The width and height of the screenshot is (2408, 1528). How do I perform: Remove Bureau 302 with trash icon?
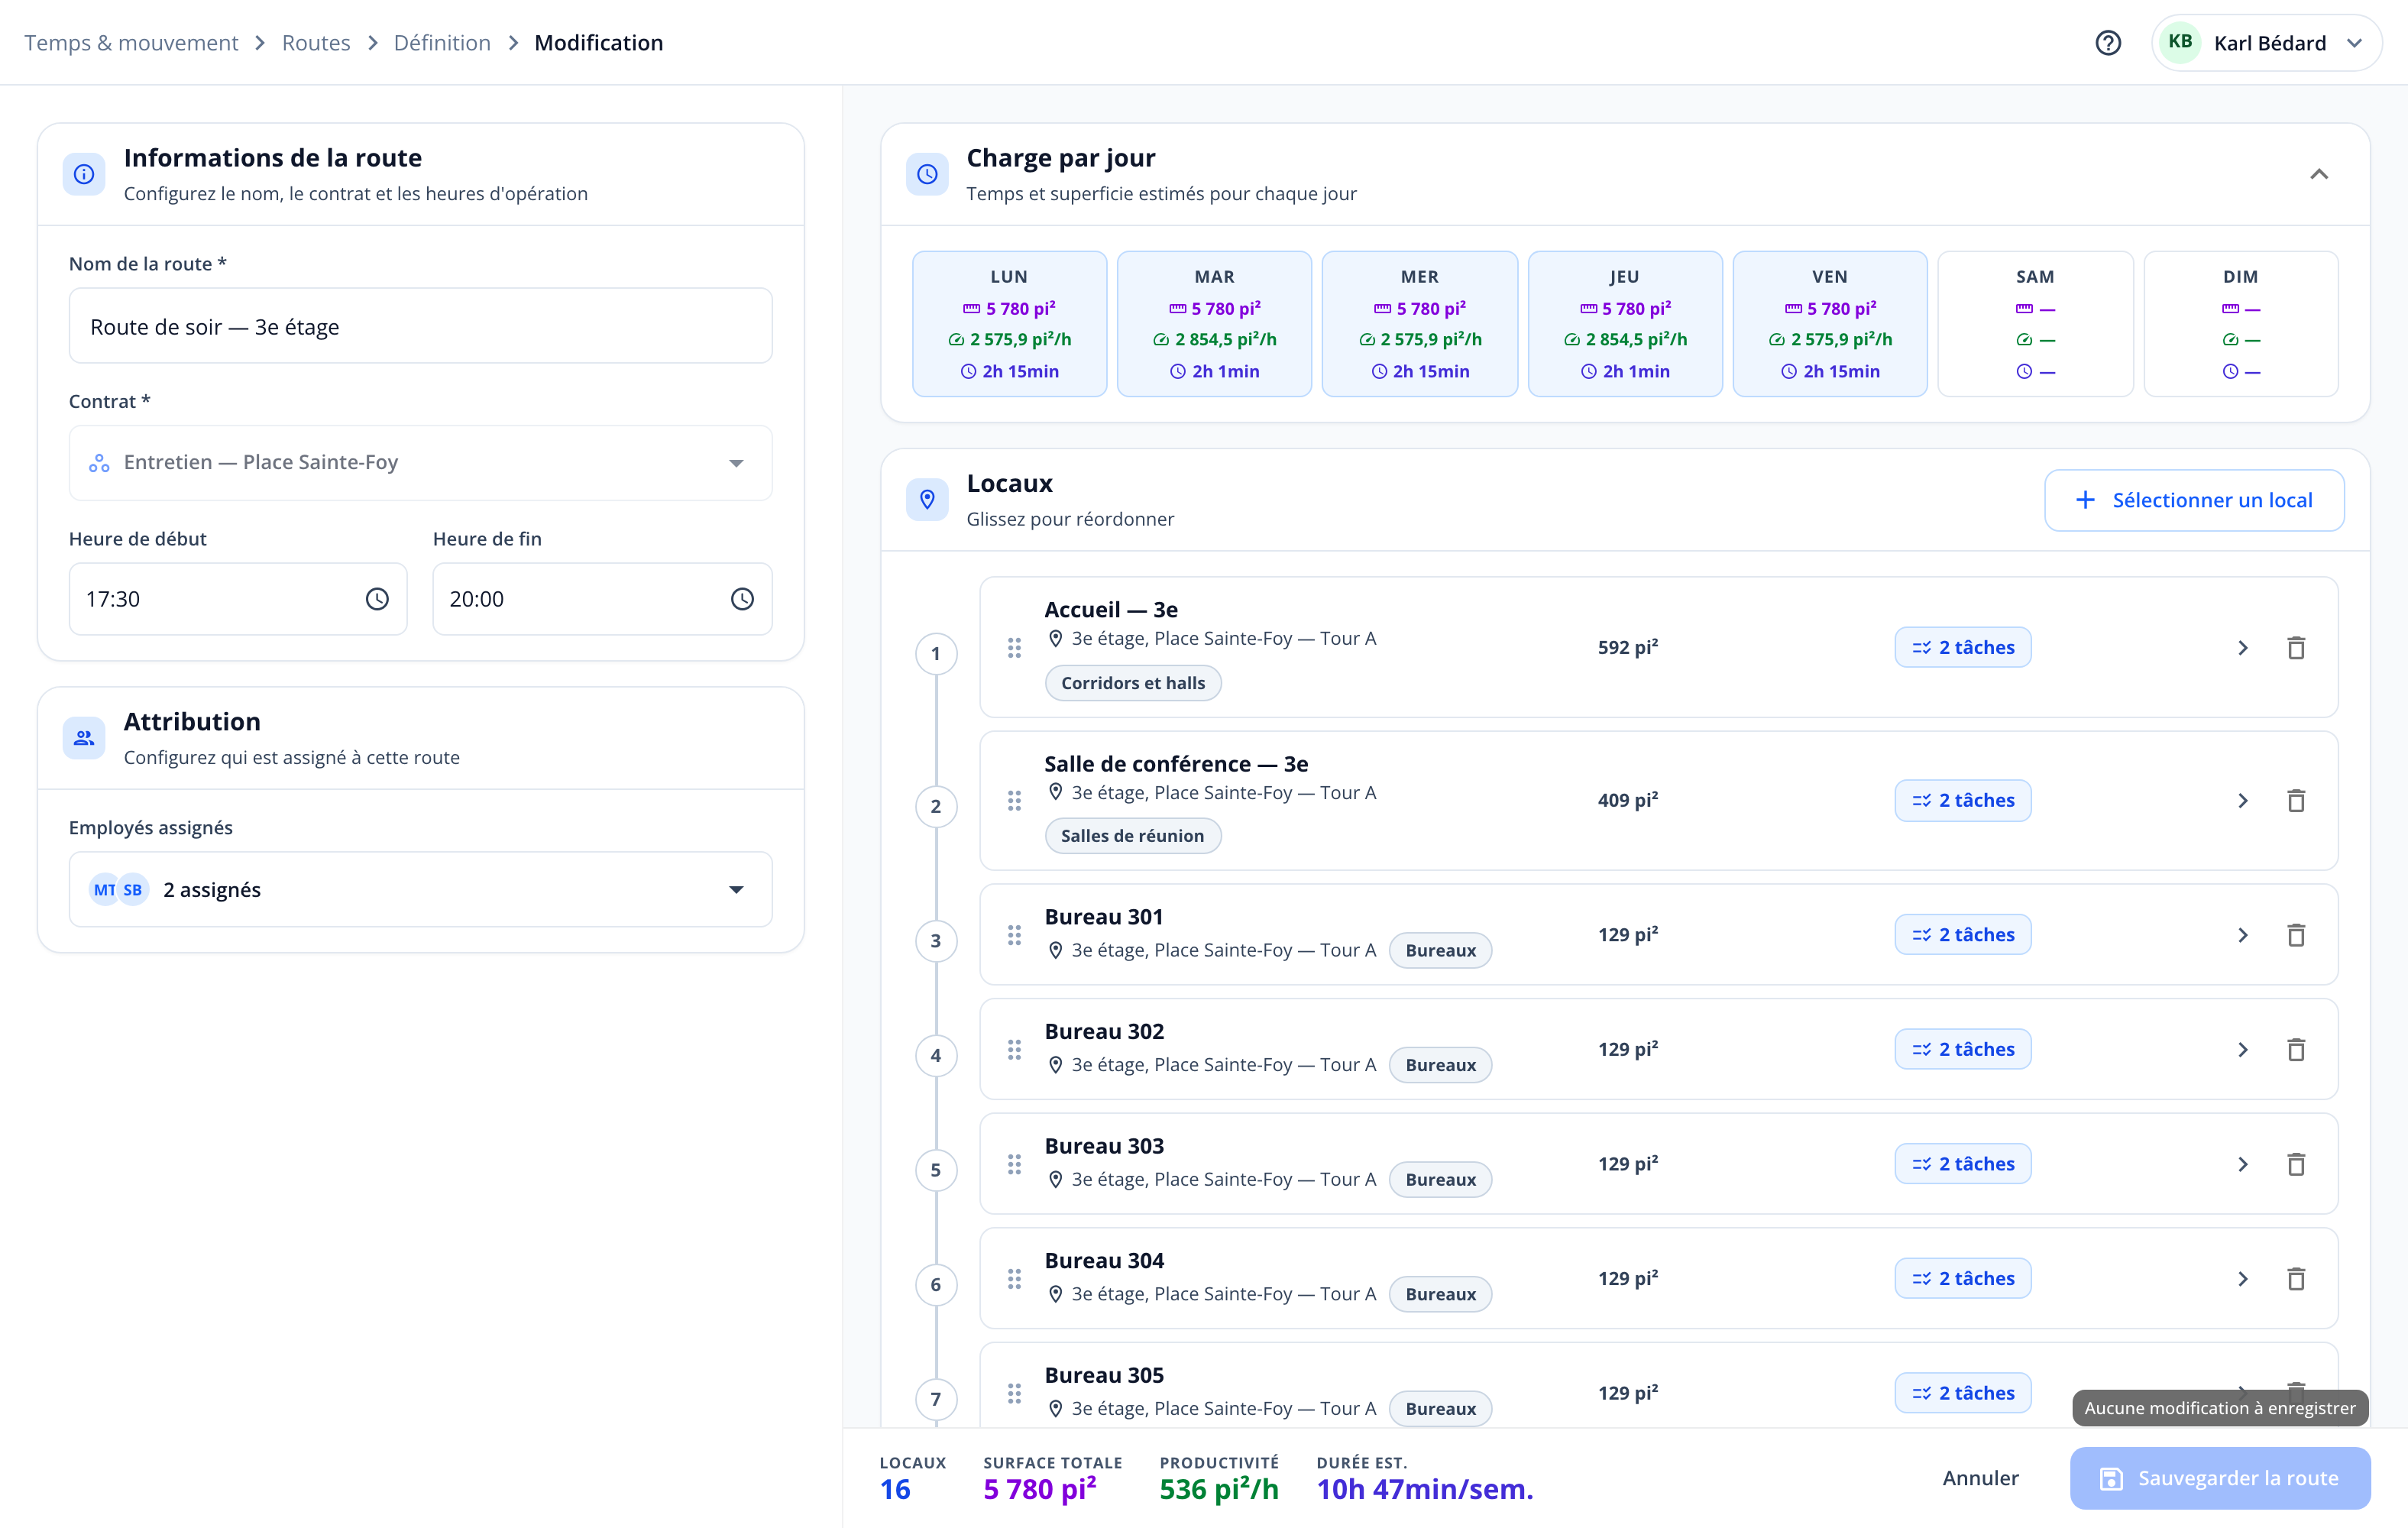[2296, 1050]
